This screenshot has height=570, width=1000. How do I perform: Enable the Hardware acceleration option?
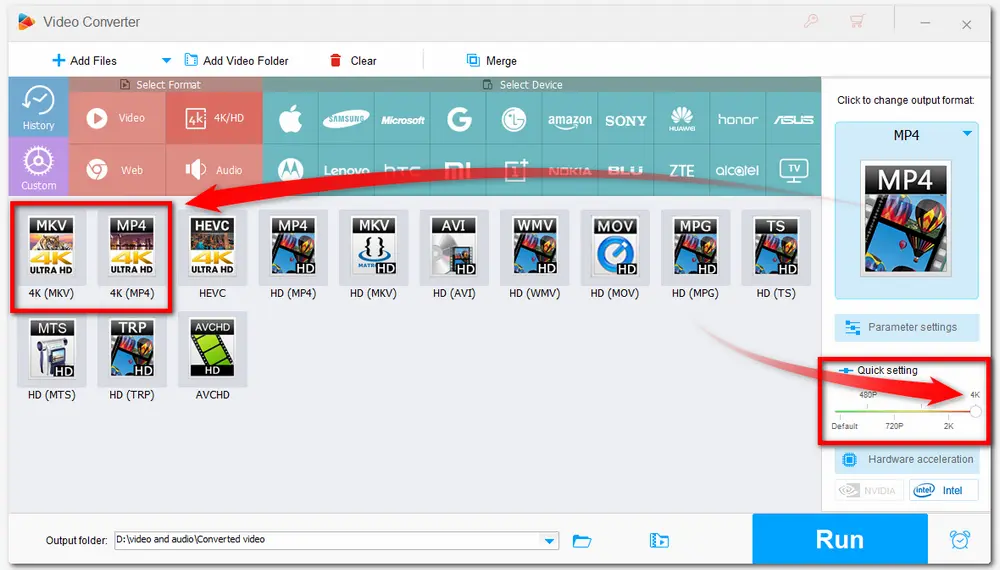(x=907, y=460)
